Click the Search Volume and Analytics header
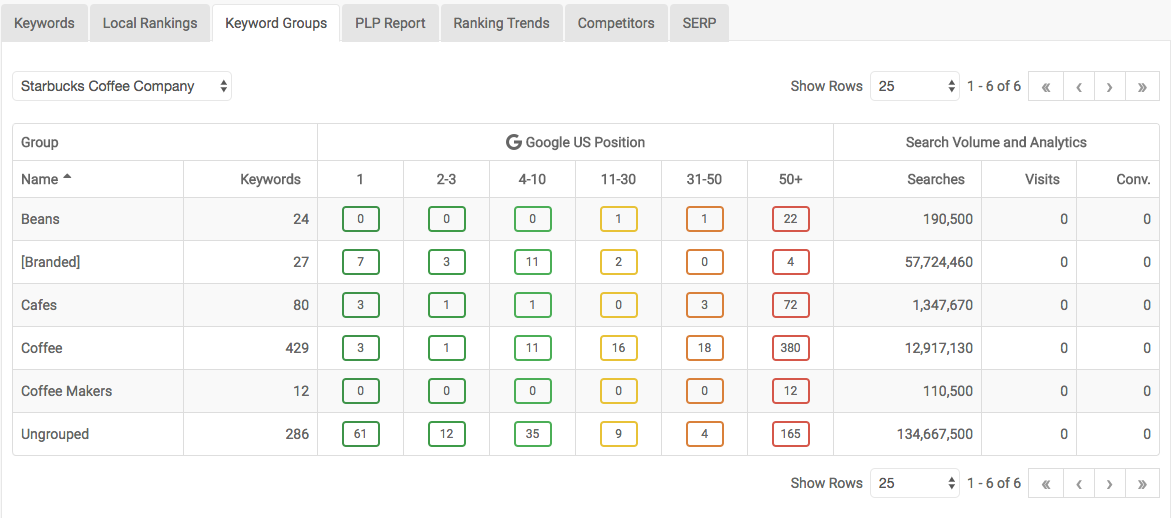The image size is (1171, 518). pyautogui.click(x=995, y=142)
